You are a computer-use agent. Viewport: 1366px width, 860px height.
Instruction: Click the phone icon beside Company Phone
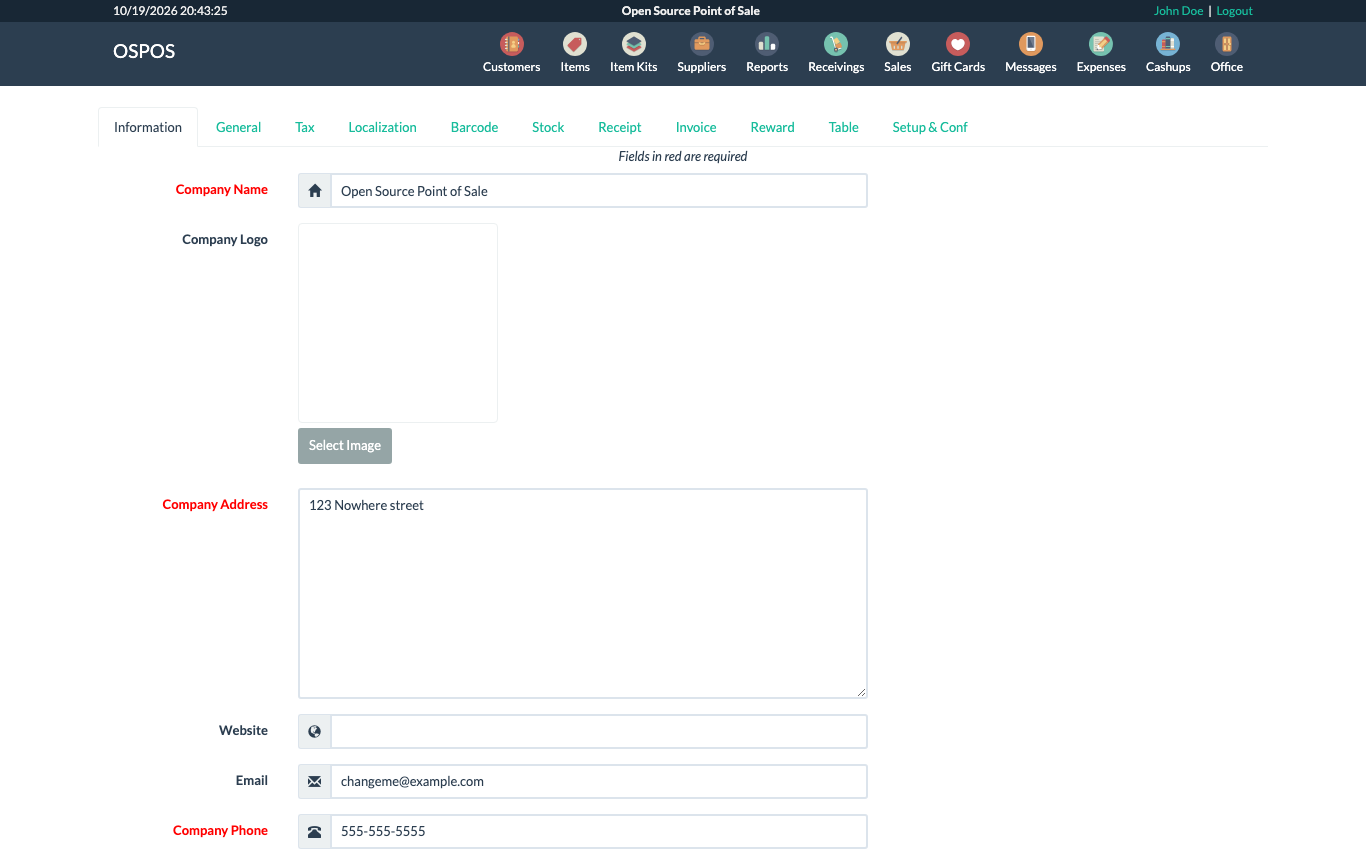tap(315, 831)
